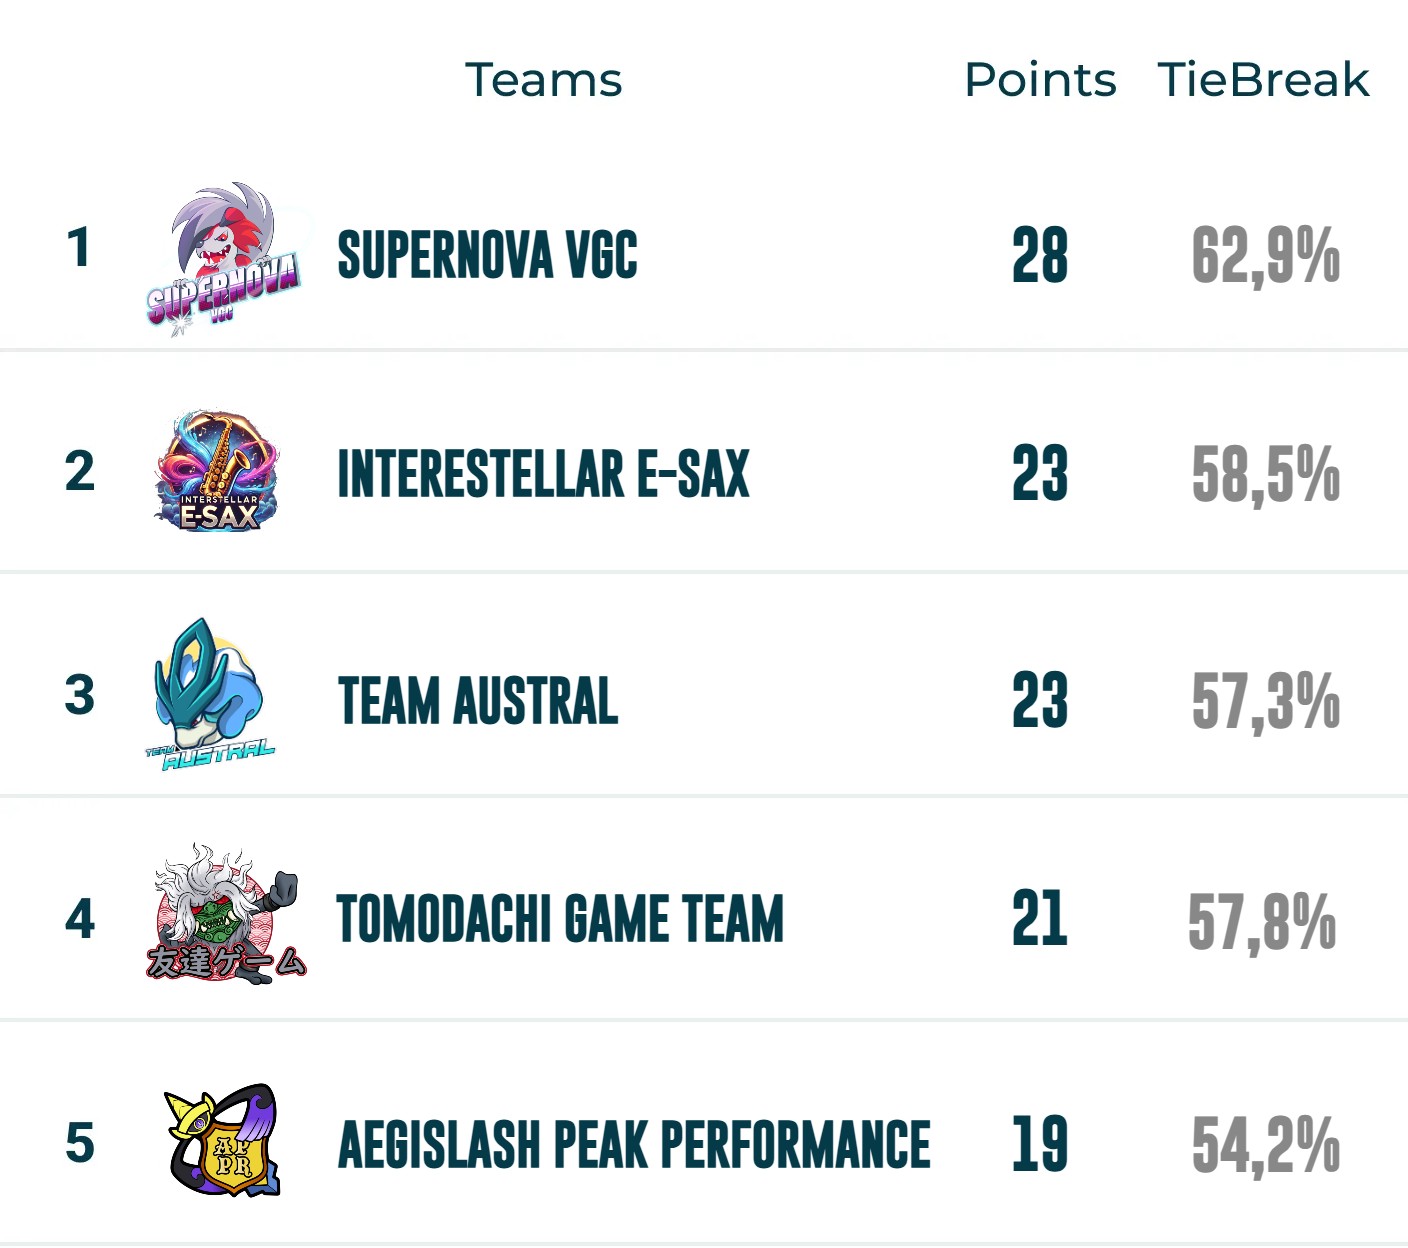1408x1248 pixels.
Task: Click the 58,5% tiebreak value
Action: (1265, 474)
